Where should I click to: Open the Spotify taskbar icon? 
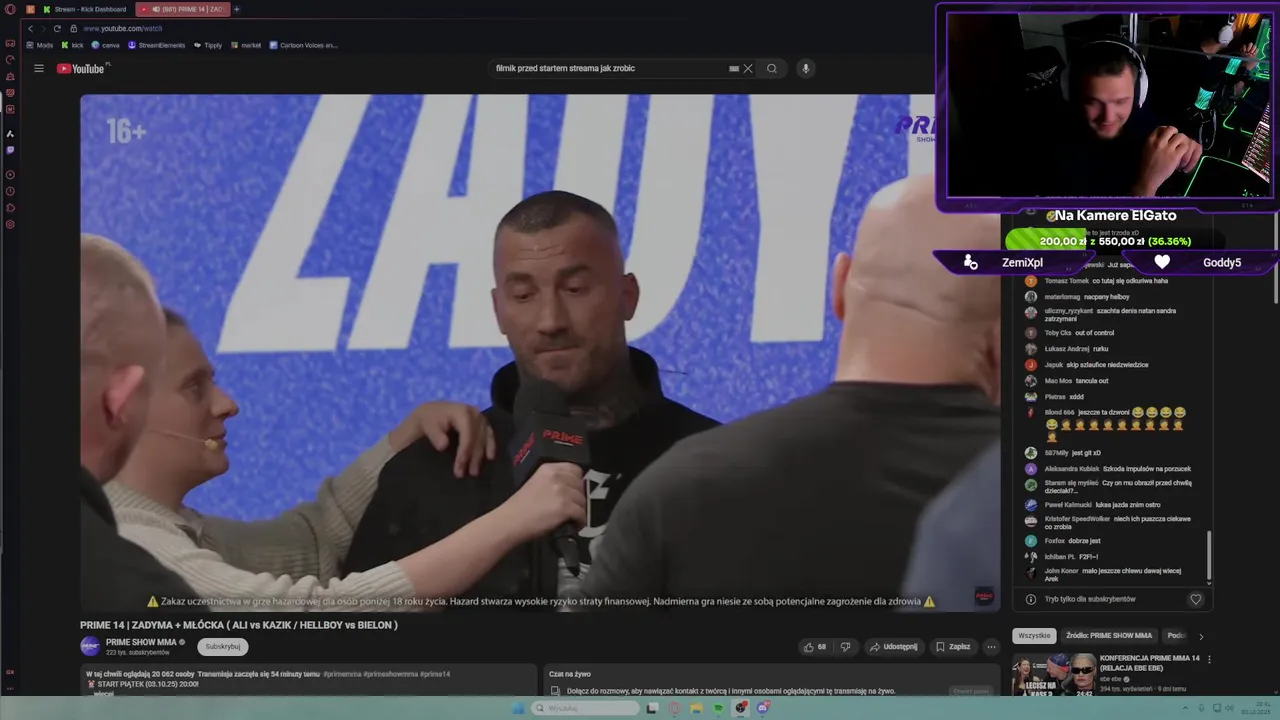[718, 708]
